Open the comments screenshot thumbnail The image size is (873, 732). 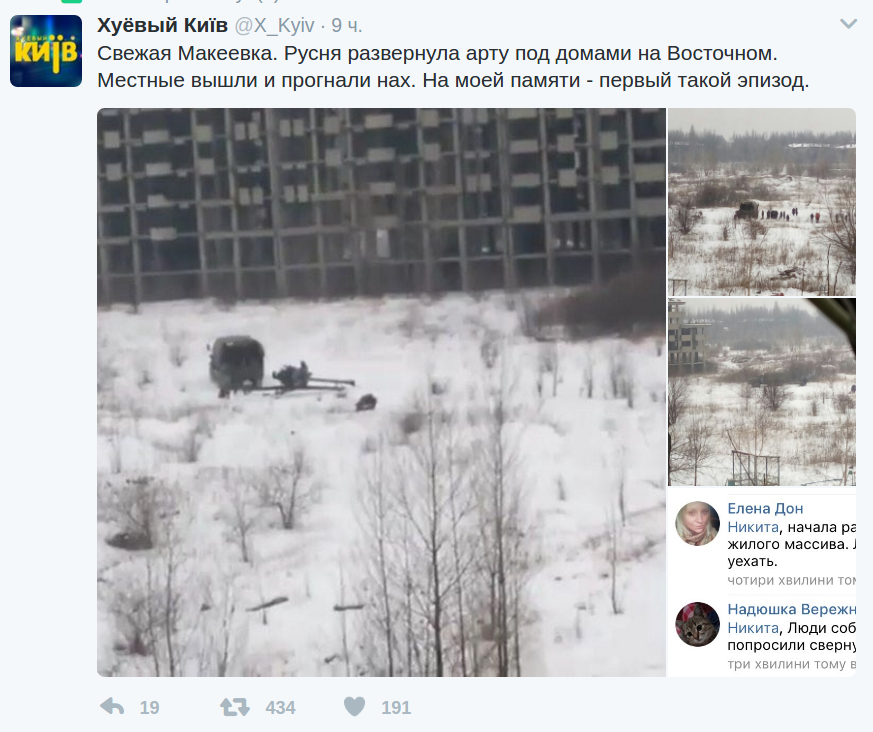[x=762, y=582]
